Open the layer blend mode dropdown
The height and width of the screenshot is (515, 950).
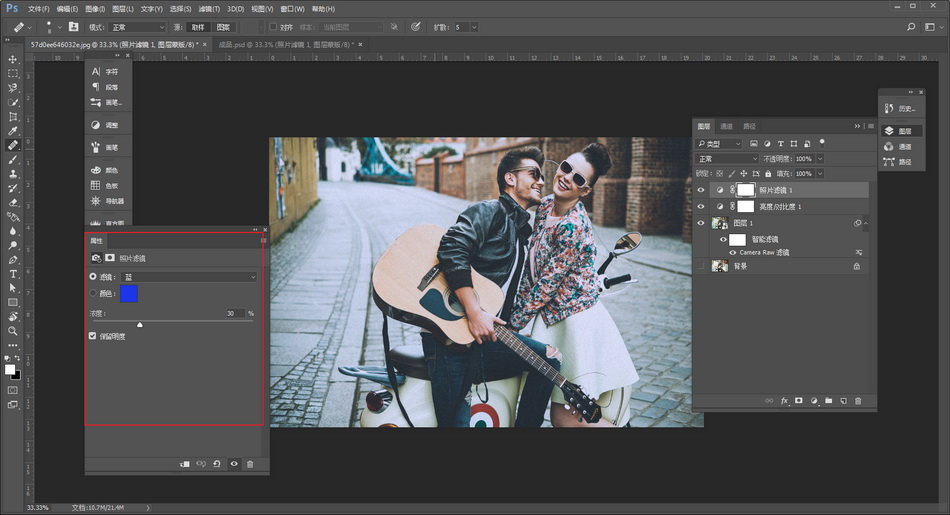[727, 159]
